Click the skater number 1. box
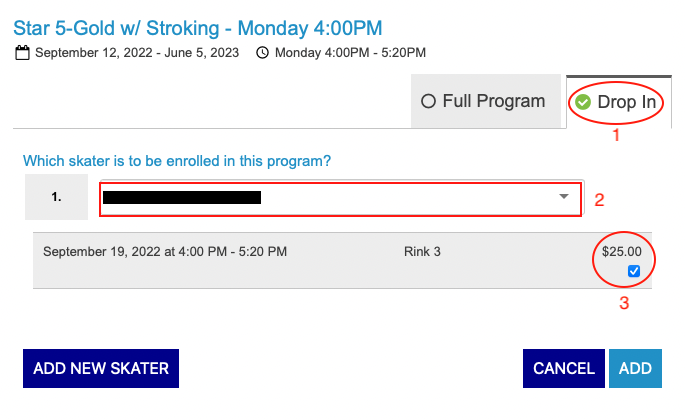The image size is (685, 420). (56, 197)
